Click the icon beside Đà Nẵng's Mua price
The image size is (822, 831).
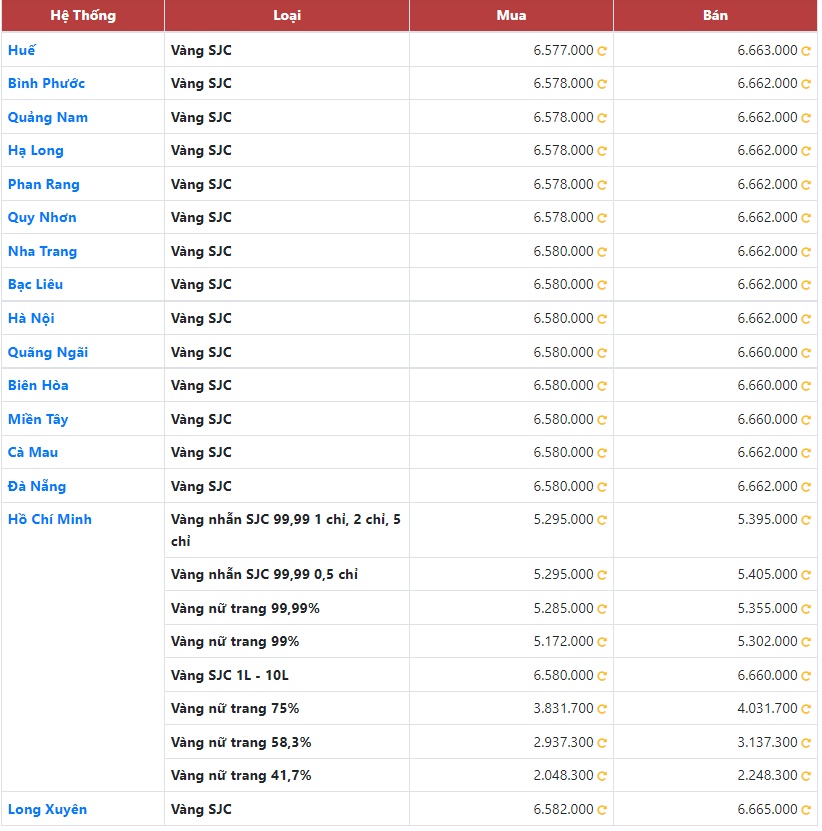602,487
